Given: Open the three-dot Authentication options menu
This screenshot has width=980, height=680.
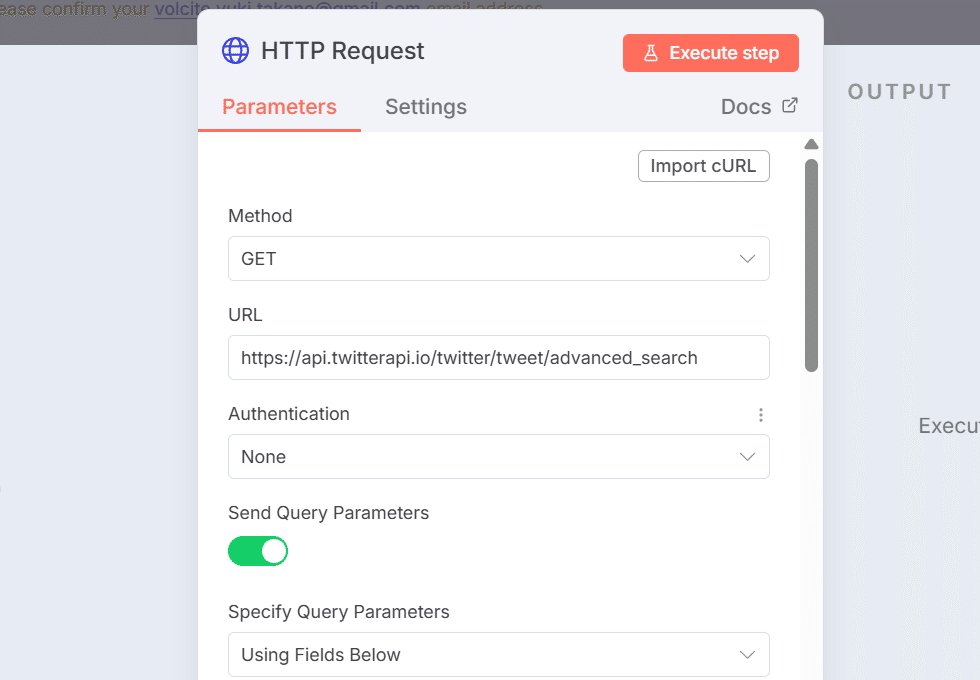Looking at the screenshot, I should click(761, 414).
